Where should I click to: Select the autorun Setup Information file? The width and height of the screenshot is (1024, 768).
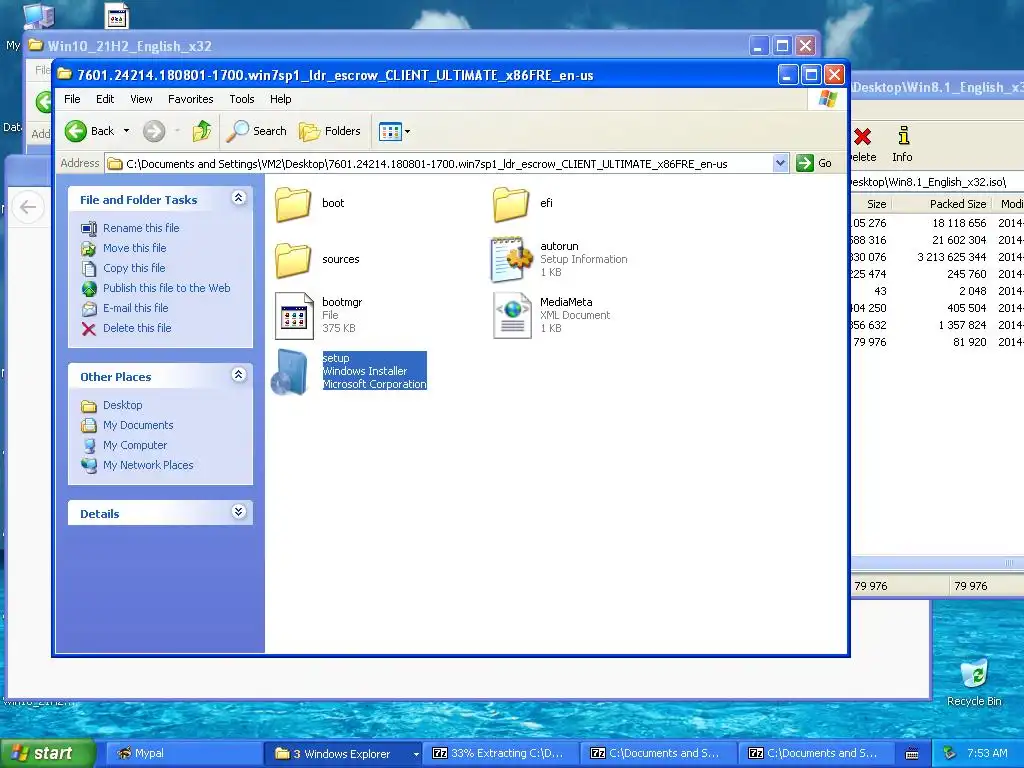511,259
